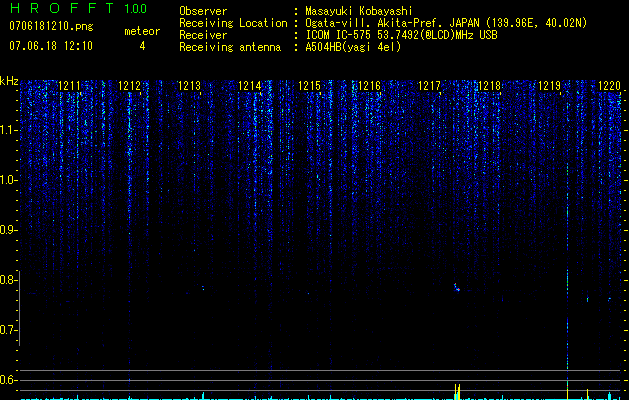629x400 pixels.
Task: Click the kHz axis unit label
Action: point(9,81)
